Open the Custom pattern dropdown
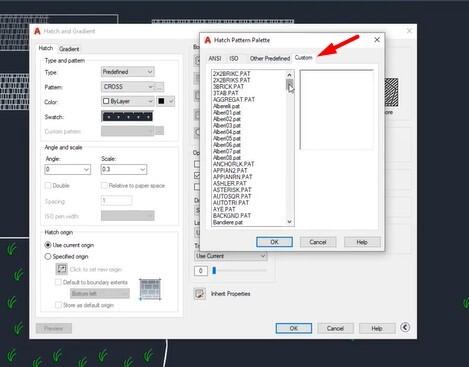This screenshot has width=469, height=367. [128, 131]
